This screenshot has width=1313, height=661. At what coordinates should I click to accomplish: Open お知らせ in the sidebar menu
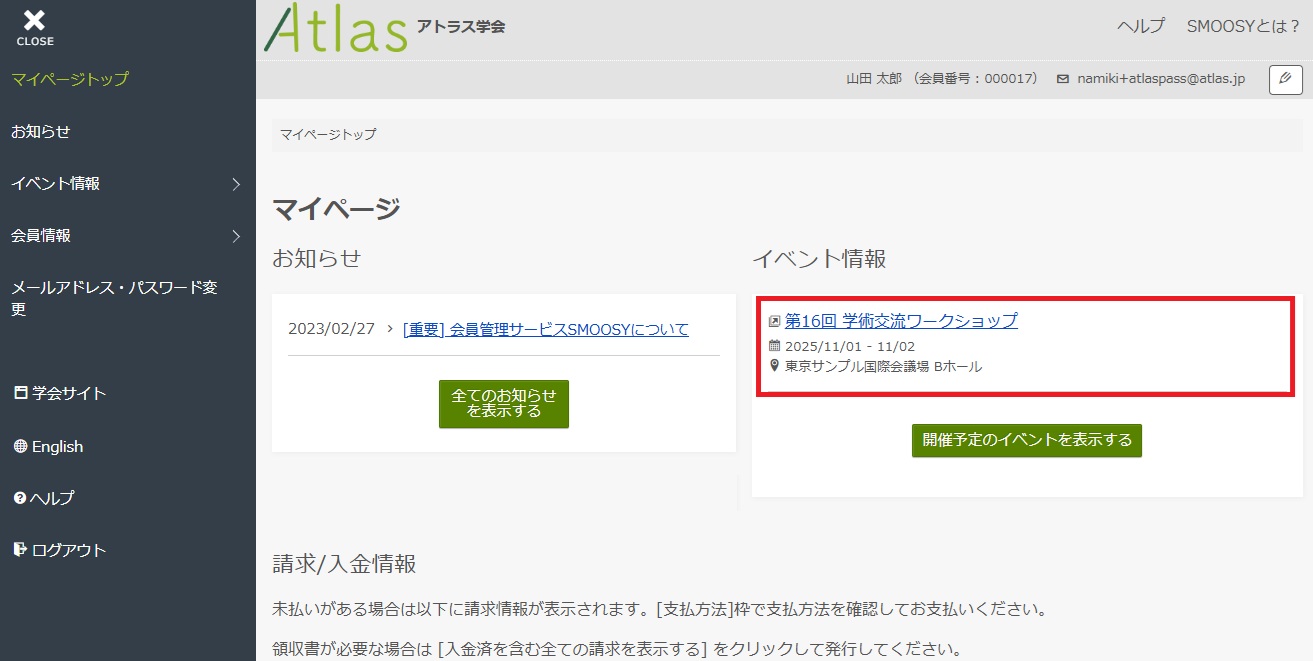click(x=41, y=132)
